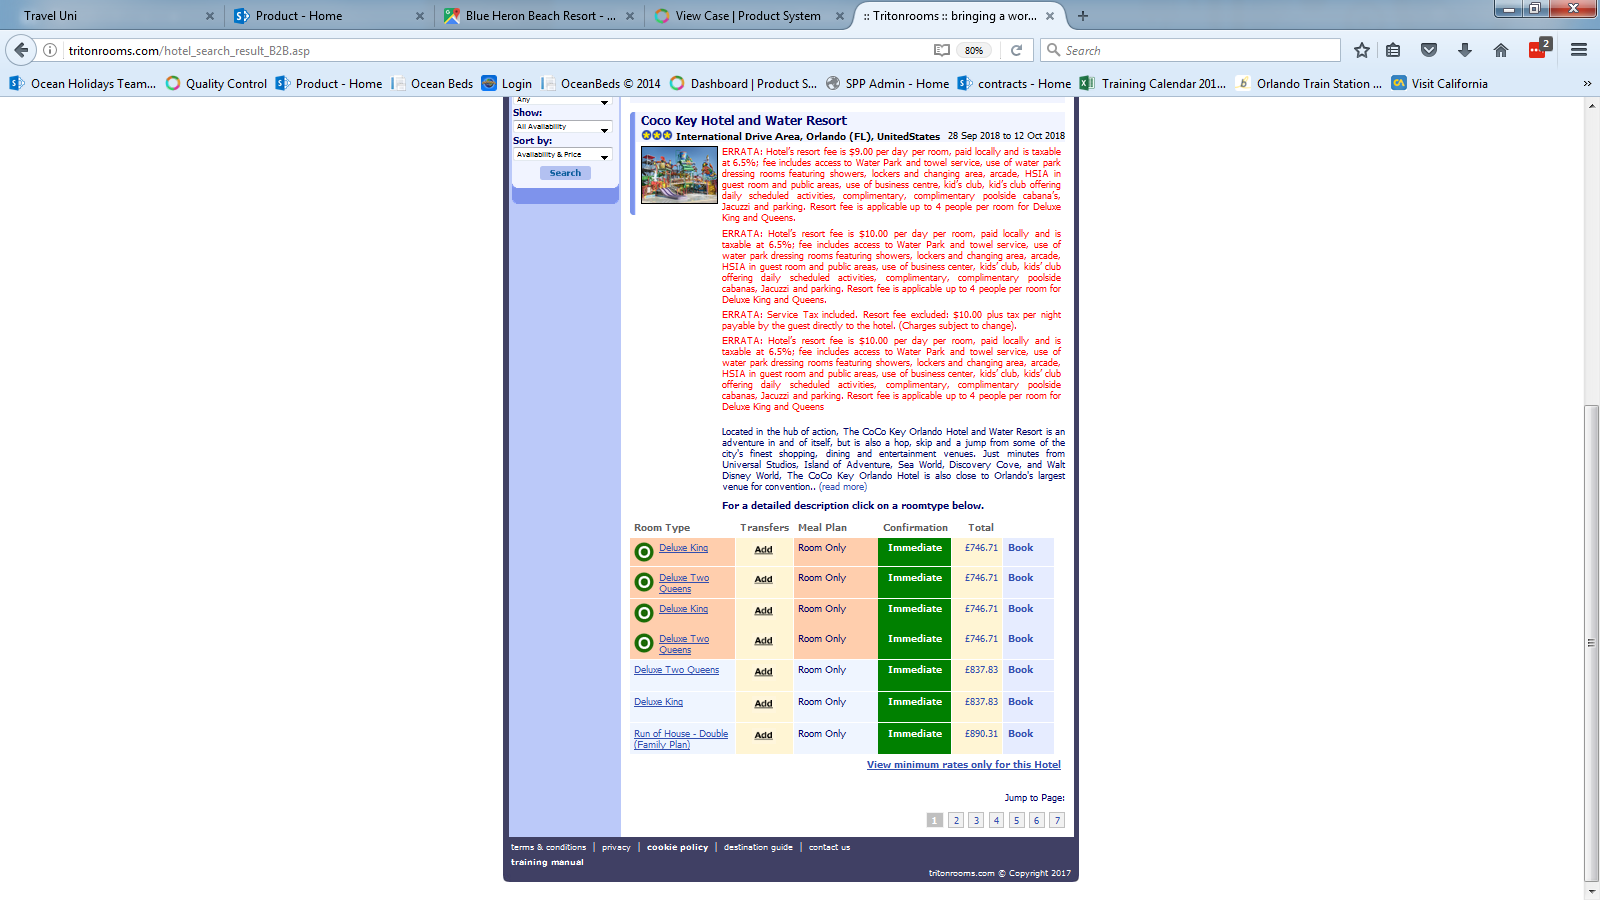Open the downloads arrow icon
Screen dimensions: 1600x900
[1465, 50]
